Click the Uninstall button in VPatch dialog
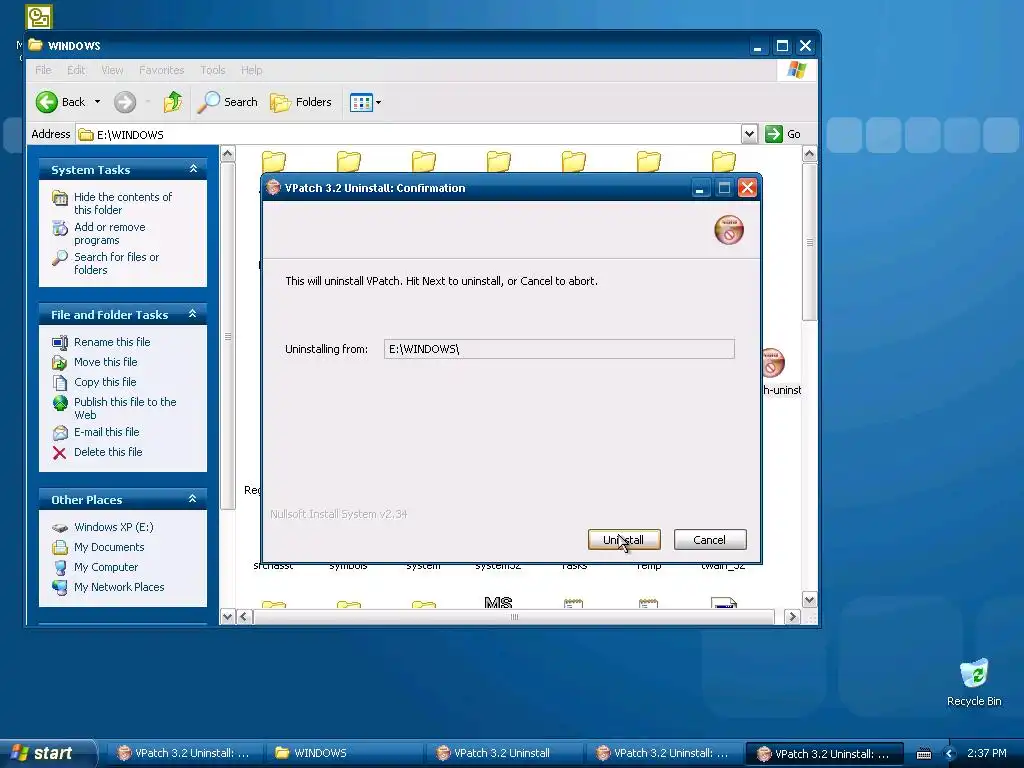Viewport: 1024px width, 768px height. [x=624, y=539]
